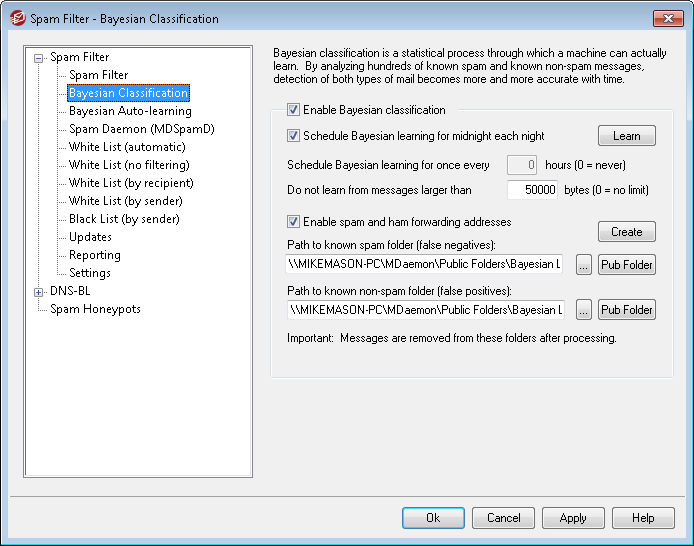The width and height of the screenshot is (694, 546).
Task: Select White List (automatic) item
Action: click(x=128, y=147)
